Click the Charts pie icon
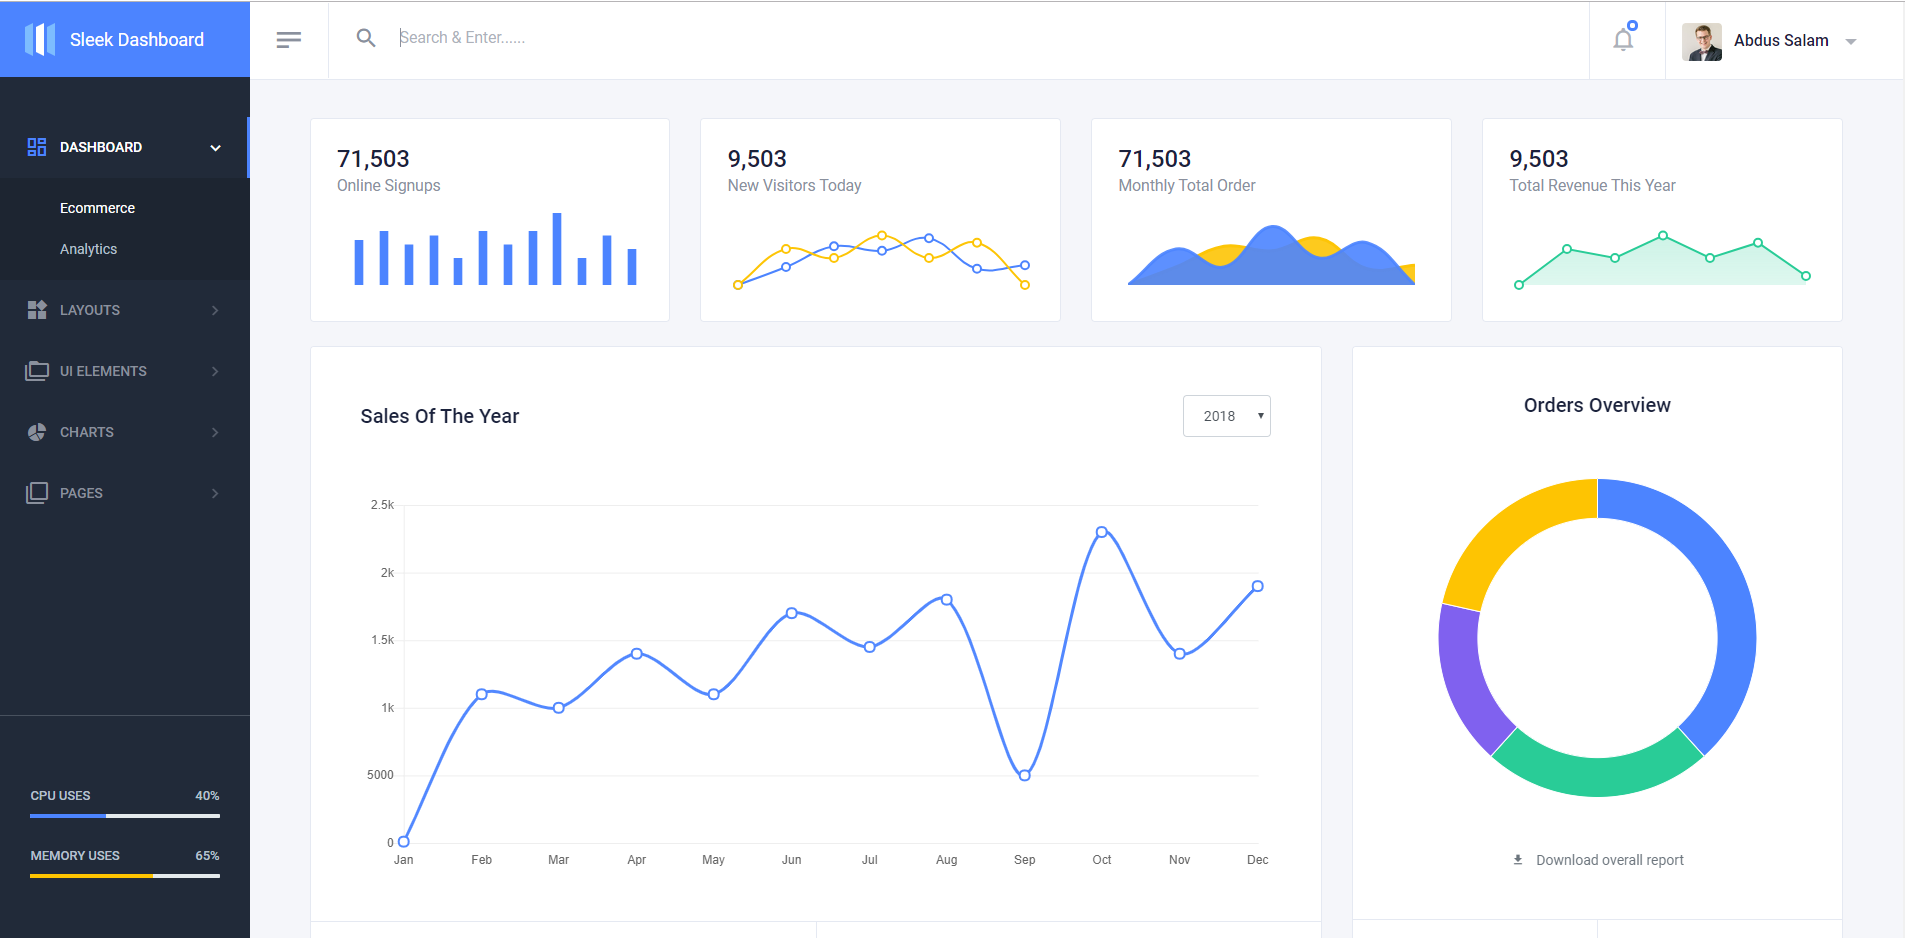 37,432
